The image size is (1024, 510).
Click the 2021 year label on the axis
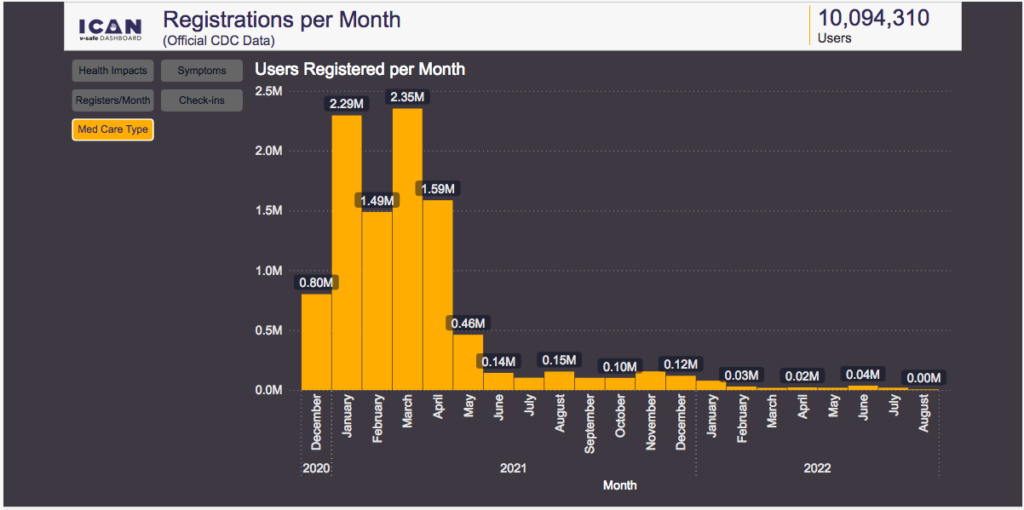click(x=513, y=467)
